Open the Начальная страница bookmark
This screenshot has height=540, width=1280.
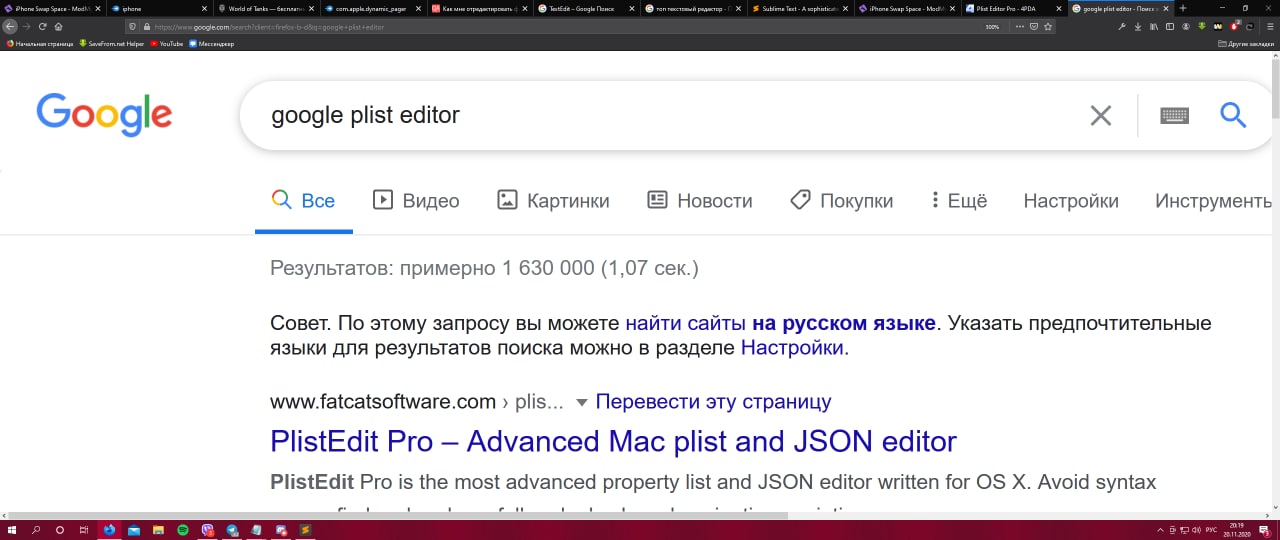click(40, 44)
